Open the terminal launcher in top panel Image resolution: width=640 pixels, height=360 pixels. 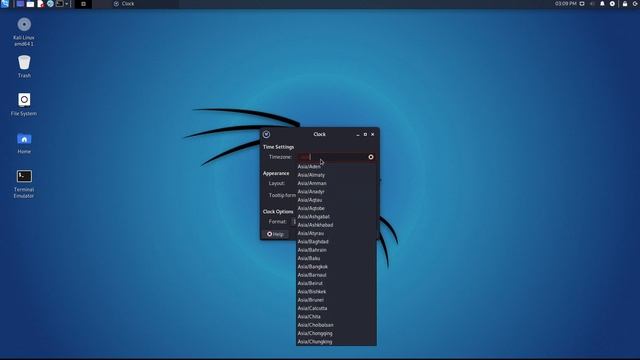click(60, 4)
